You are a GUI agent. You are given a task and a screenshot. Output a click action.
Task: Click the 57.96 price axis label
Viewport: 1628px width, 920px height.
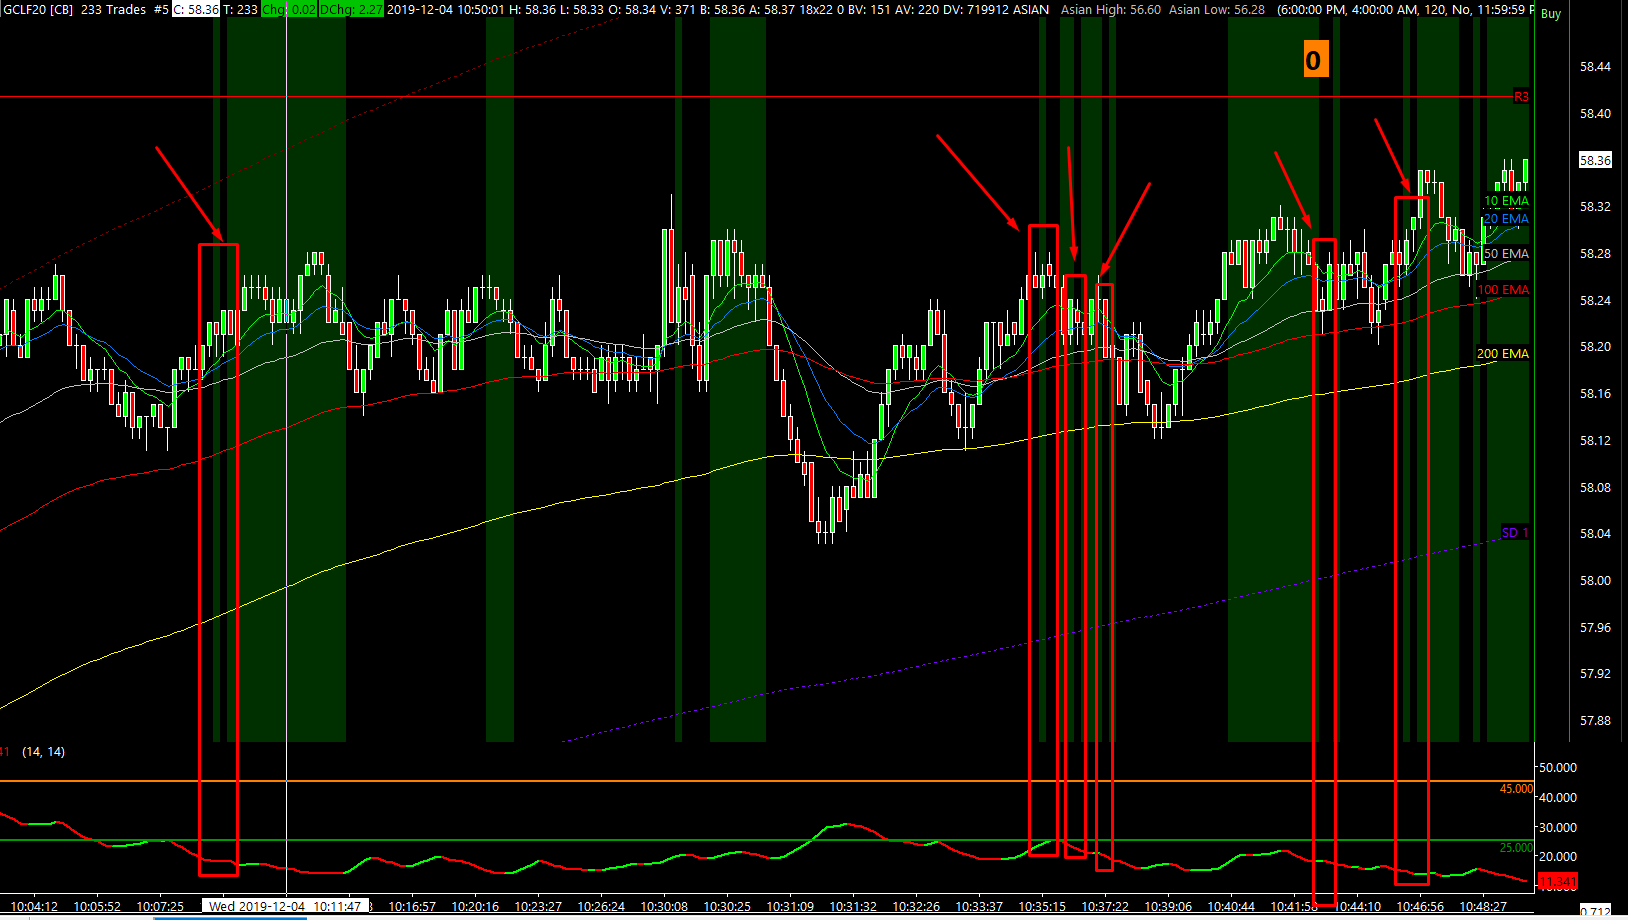1595,628
